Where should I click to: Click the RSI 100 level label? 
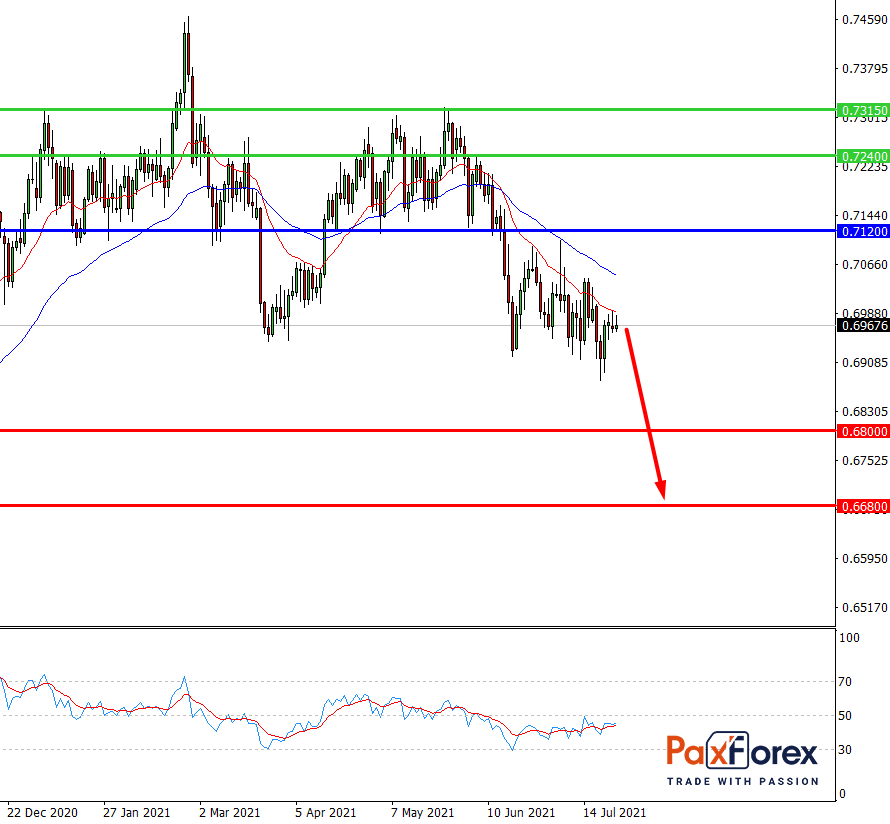pyautogui.click(x=849, y=638)
